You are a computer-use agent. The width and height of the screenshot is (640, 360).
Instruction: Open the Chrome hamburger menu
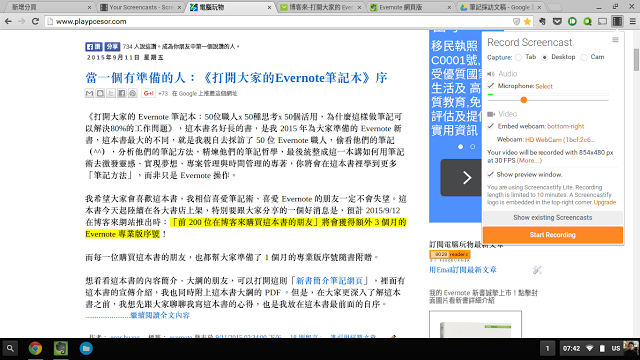632,21
